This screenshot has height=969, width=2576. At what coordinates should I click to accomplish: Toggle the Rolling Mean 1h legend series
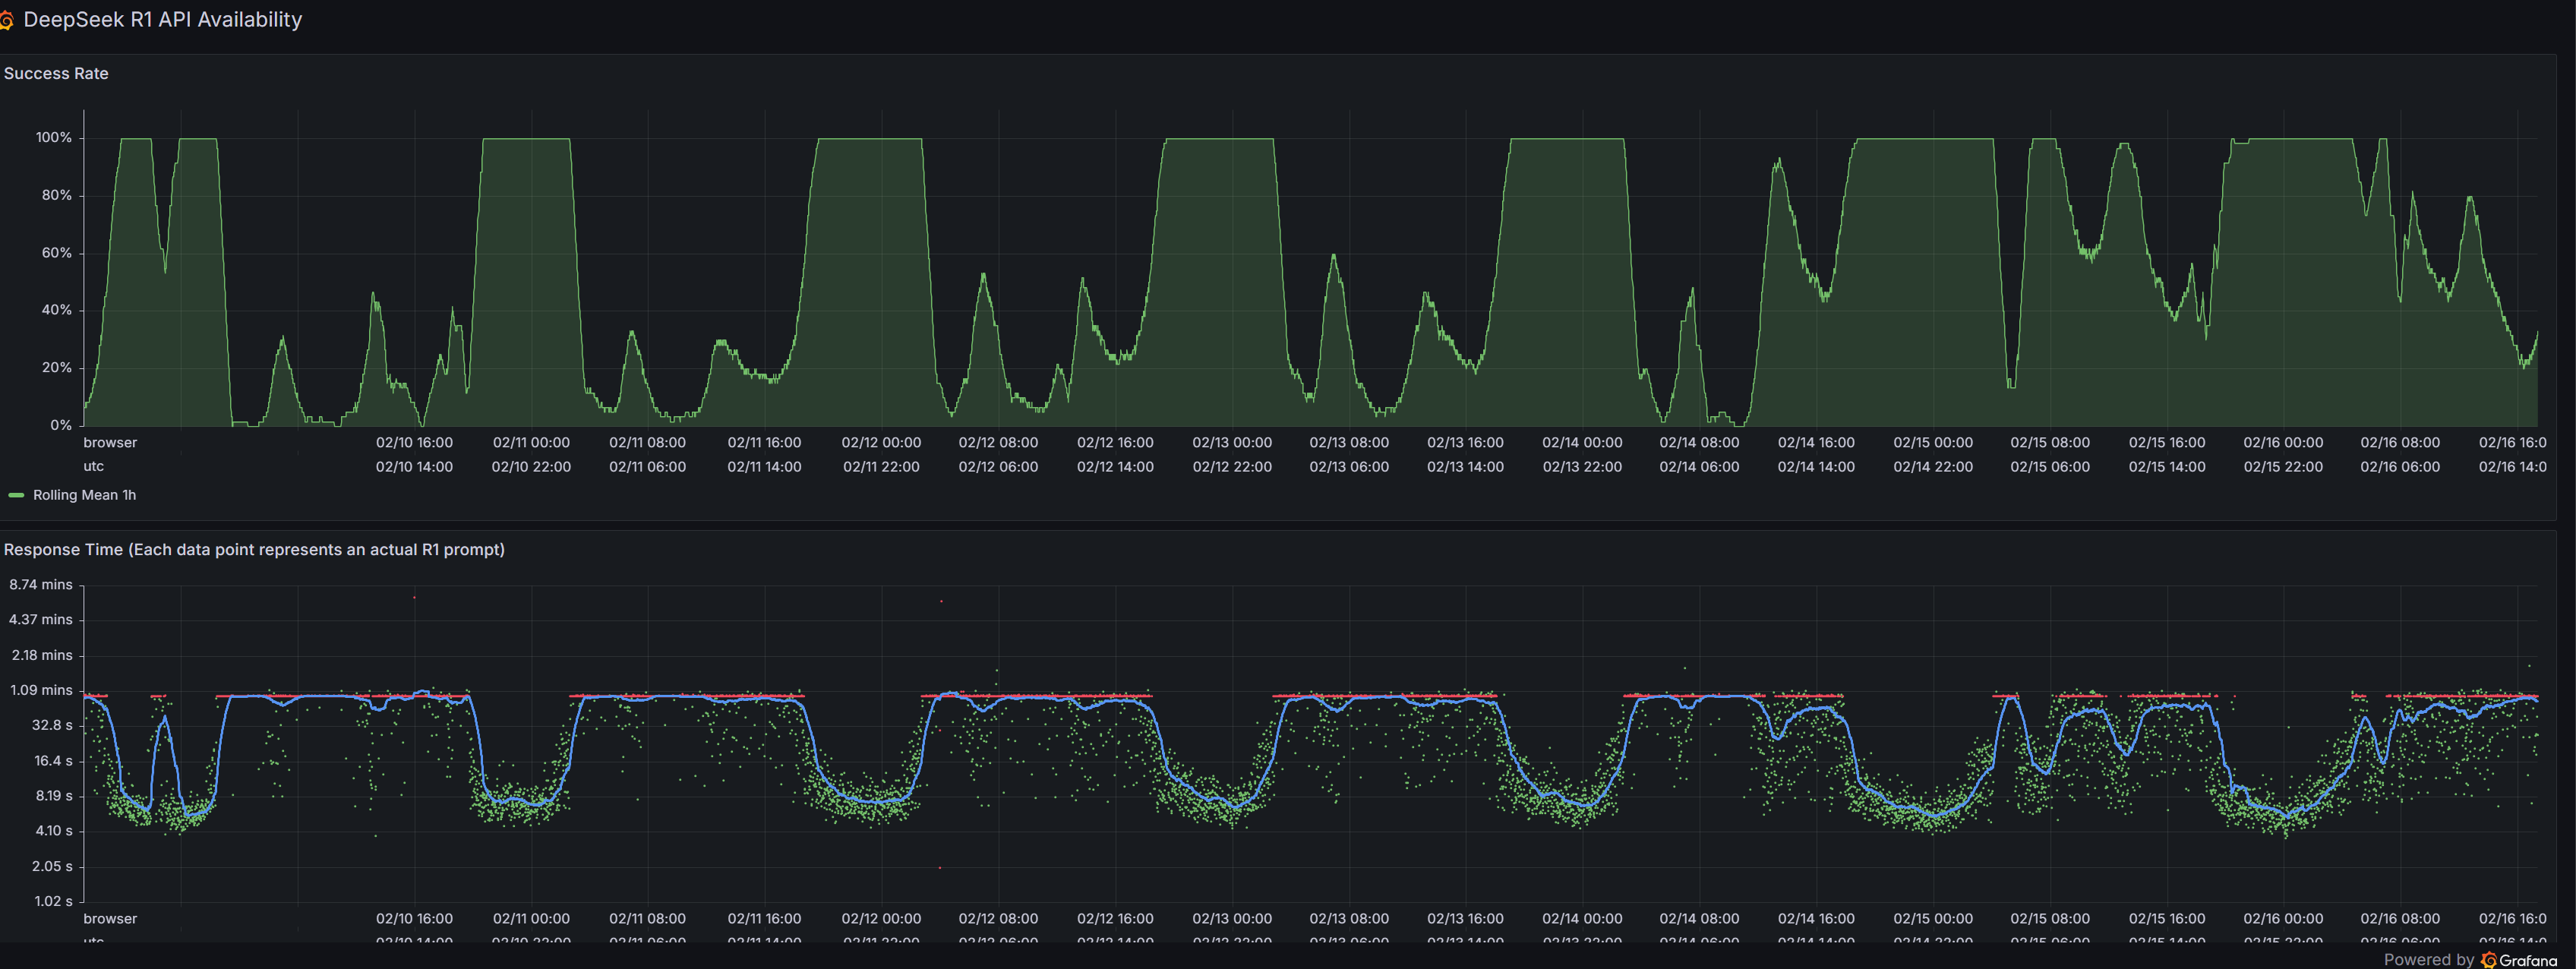84,495
